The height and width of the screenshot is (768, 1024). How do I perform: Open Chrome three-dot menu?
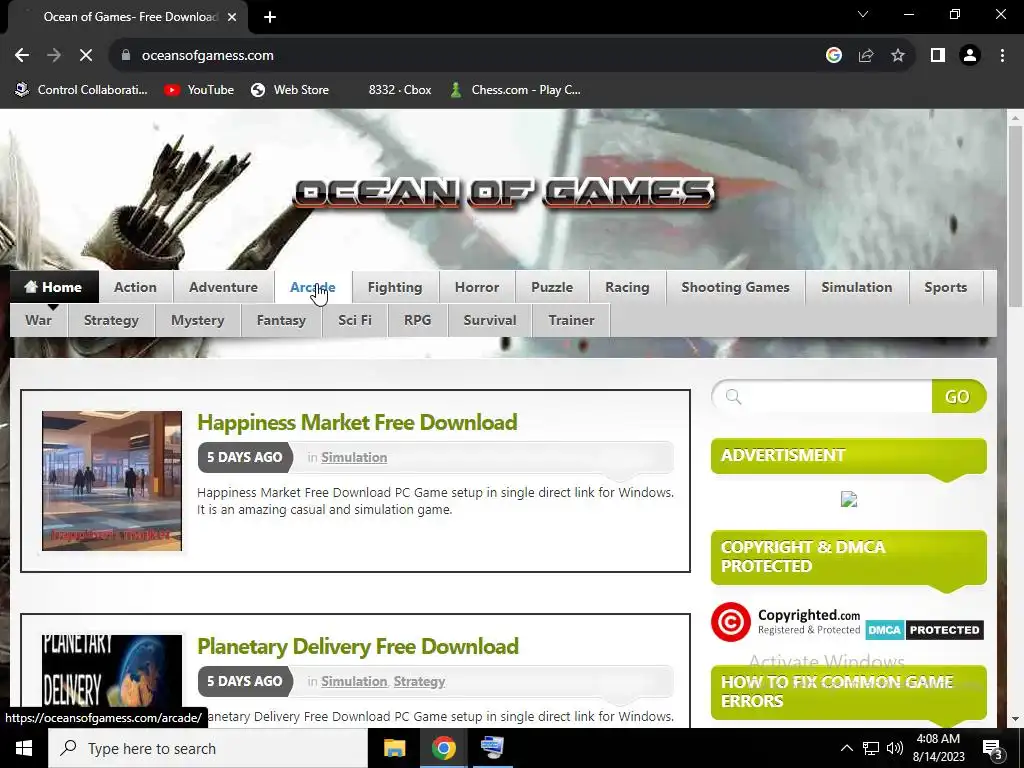tap(1002, 56)
